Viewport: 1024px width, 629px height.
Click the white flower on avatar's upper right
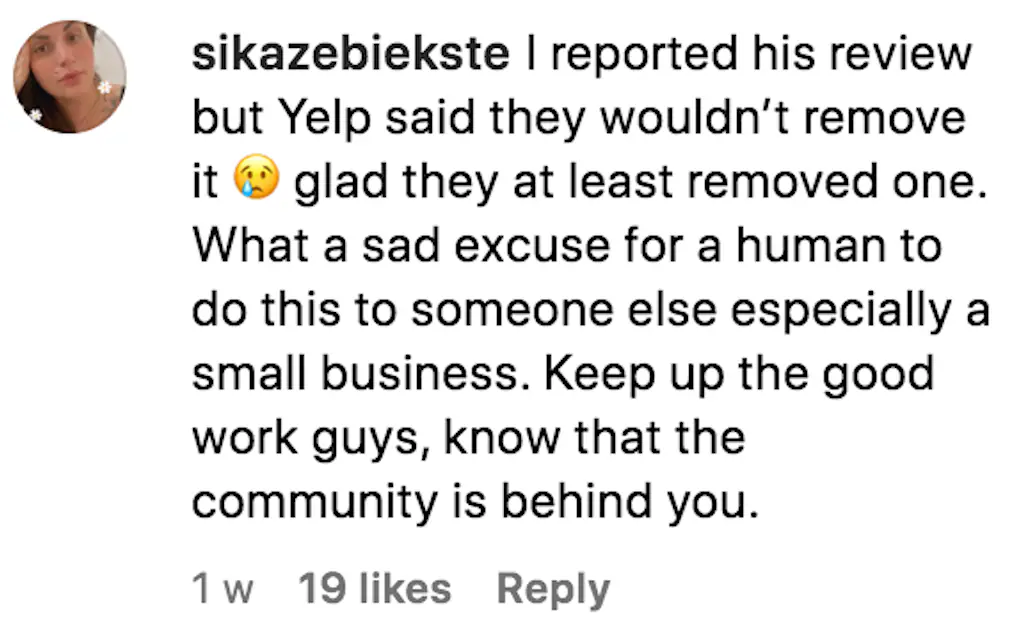[104, 87]
